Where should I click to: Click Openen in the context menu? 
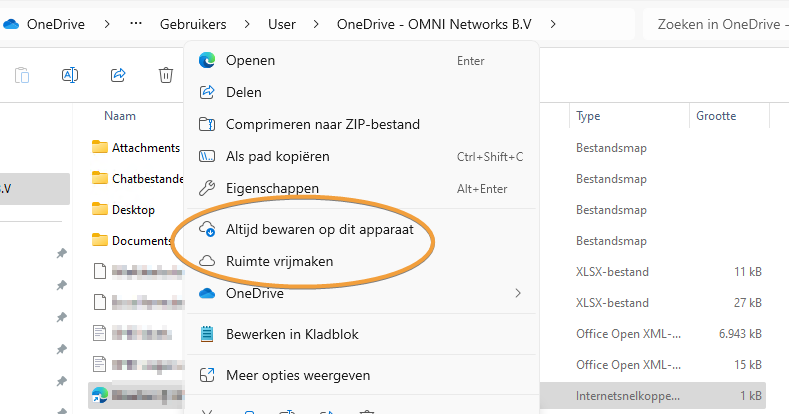coord(250,60)
